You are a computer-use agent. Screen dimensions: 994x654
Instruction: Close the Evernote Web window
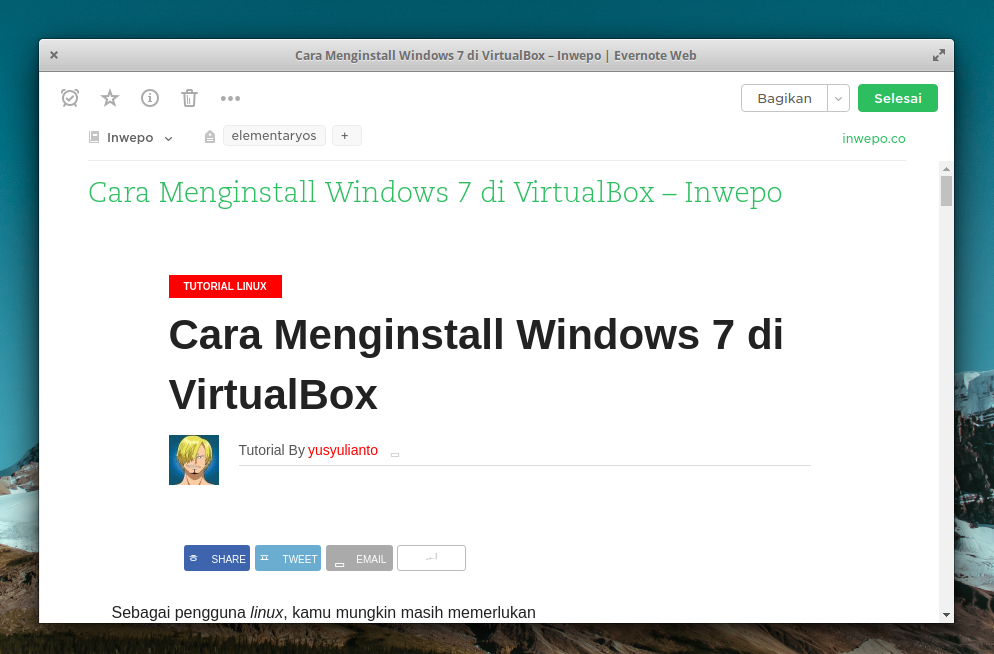point(54,55)
